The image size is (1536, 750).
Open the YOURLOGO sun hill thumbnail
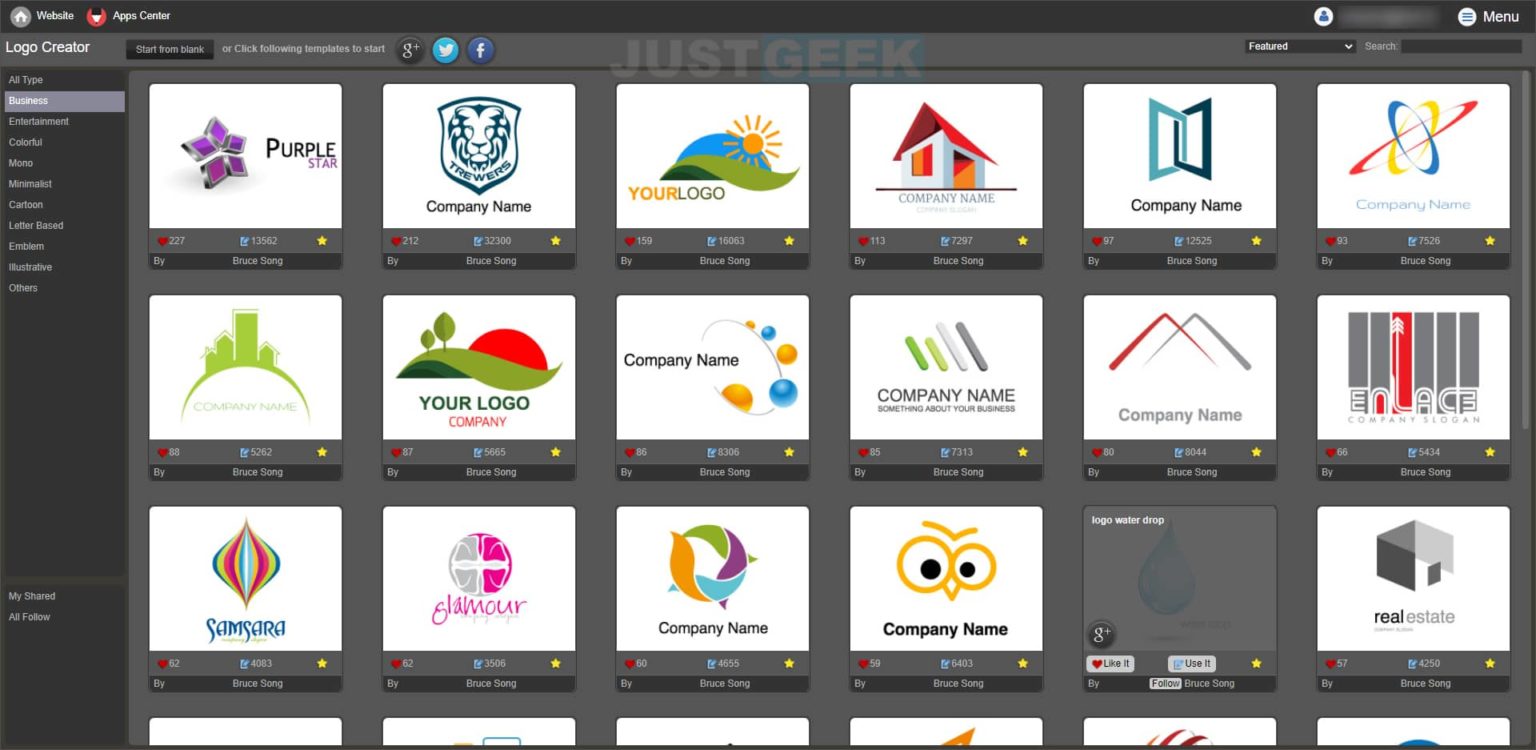pos(713,156)
